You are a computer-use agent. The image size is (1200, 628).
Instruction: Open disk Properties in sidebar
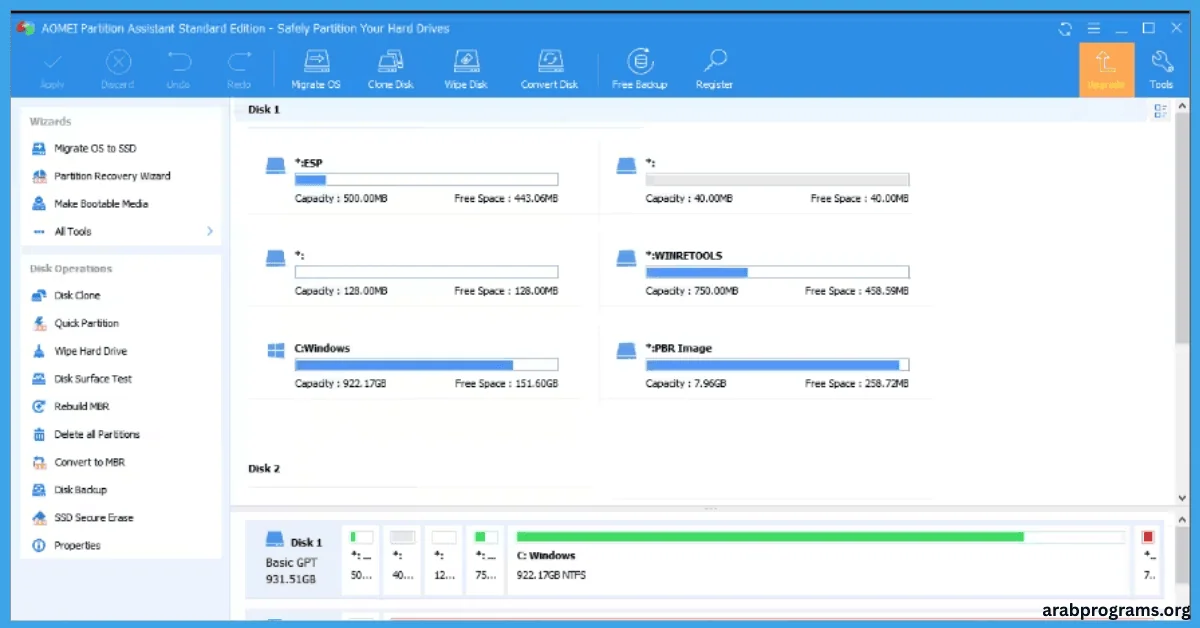point(66,546)
